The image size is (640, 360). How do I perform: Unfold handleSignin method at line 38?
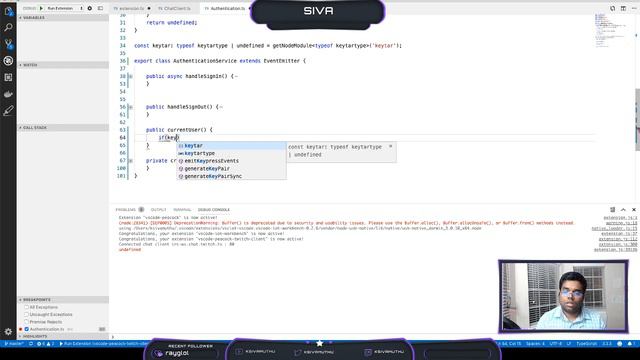coord(131,76)
